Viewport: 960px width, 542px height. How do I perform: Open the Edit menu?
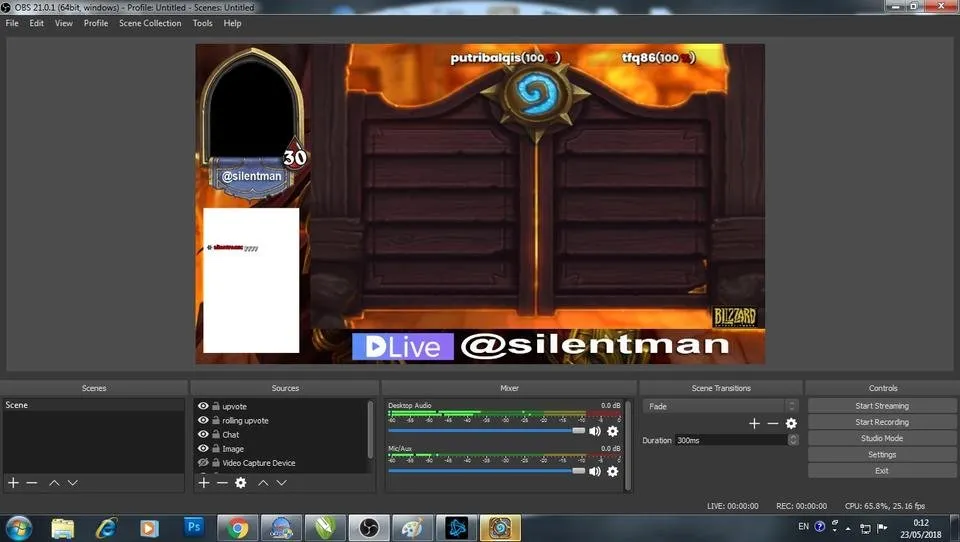coord(37,23)
